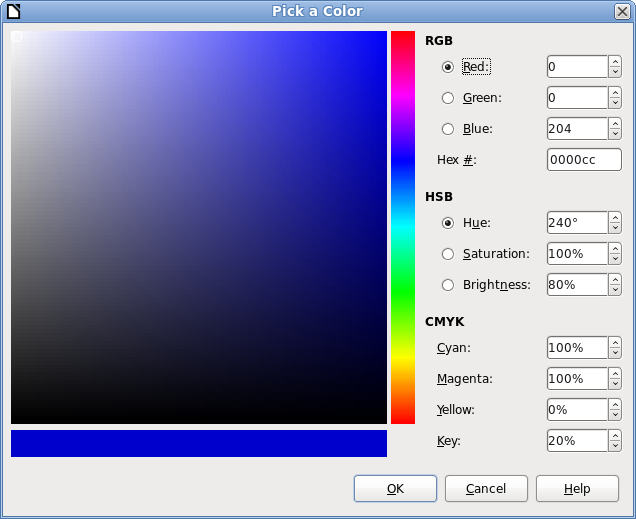The width and height of the screenshot is (636, 519).
Task: Decrease the Cyan percentage with down arrow
Action: click(x=614, y=353)
